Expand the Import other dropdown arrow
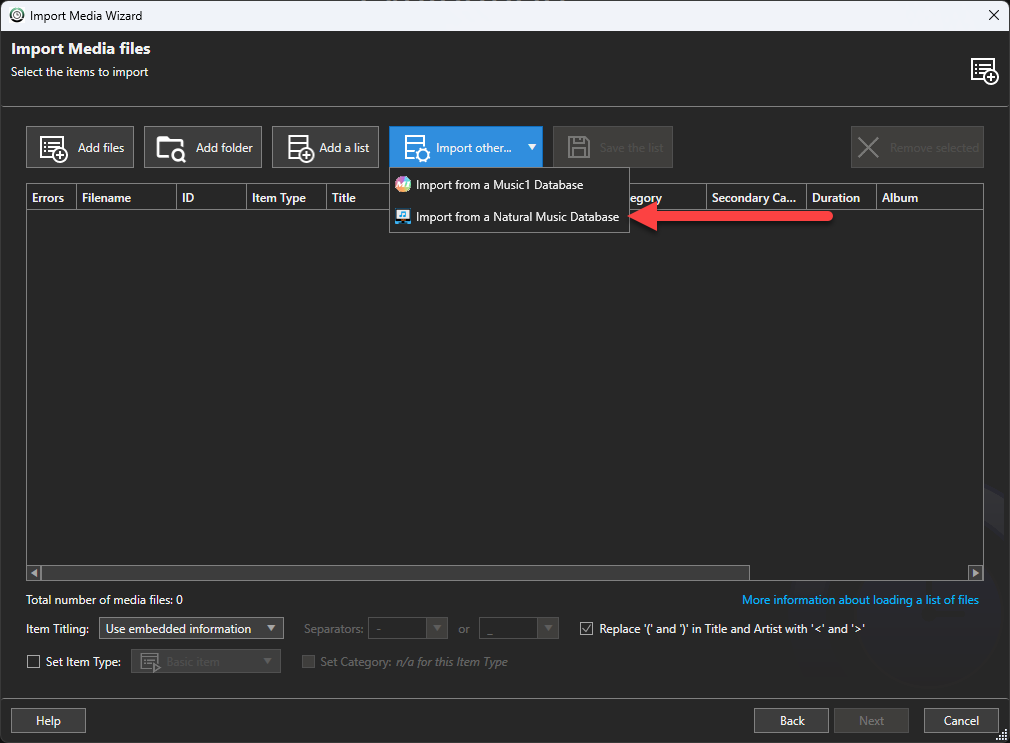This screenshot has height=743, width=1010. click(532, 147)
